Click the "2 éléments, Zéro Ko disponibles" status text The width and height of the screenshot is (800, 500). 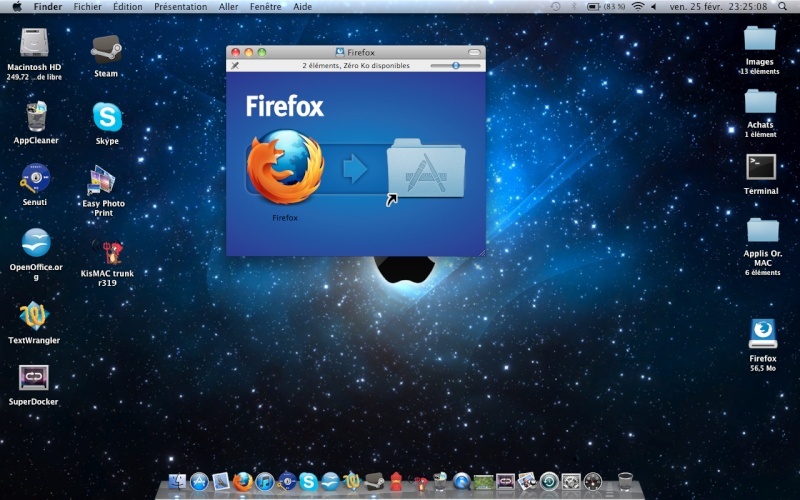pos(356,65)
